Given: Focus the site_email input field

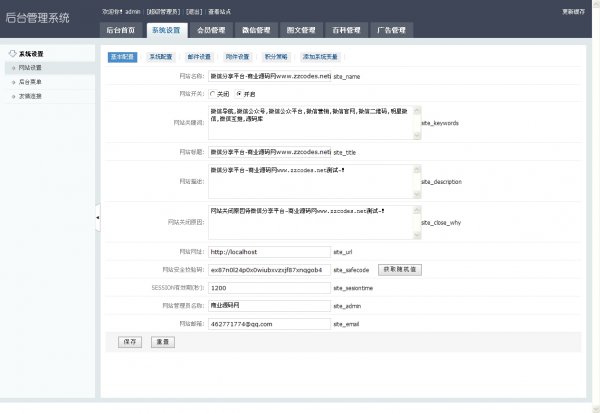Looking at the screenshot, I should coord(269,324).
